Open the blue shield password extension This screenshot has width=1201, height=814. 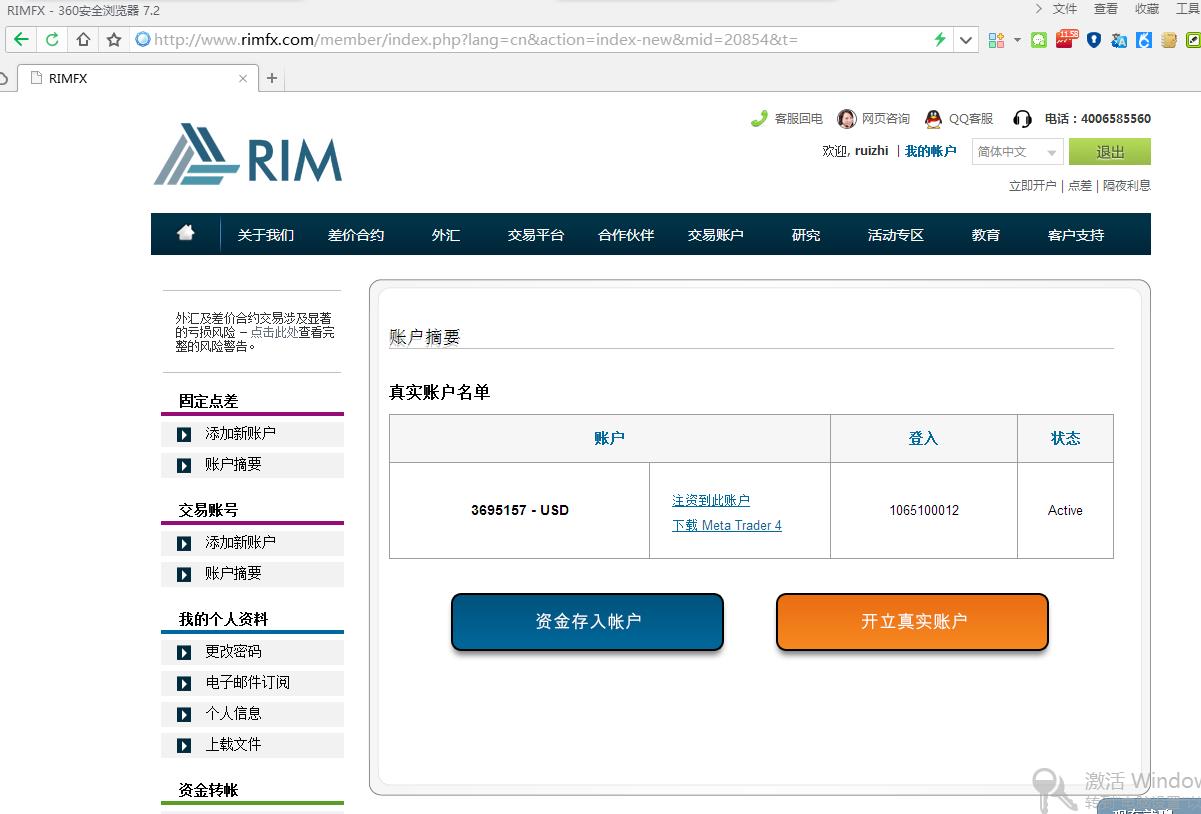[x=1094, y=40]
